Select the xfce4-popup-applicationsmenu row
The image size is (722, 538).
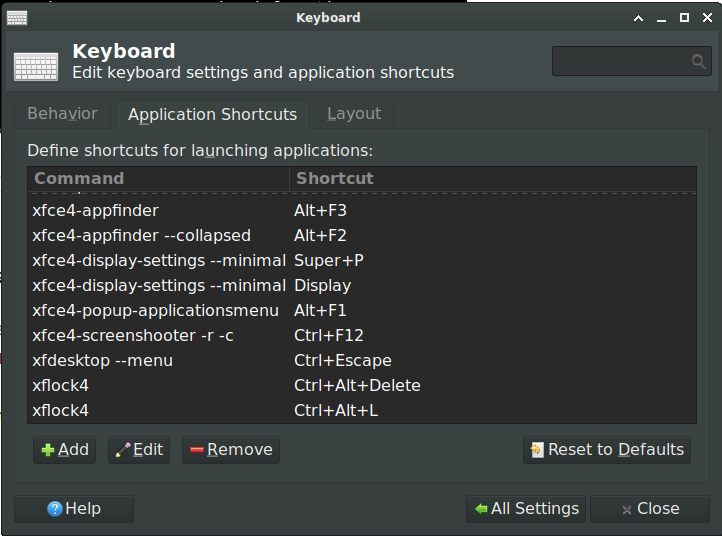[362, 310]
